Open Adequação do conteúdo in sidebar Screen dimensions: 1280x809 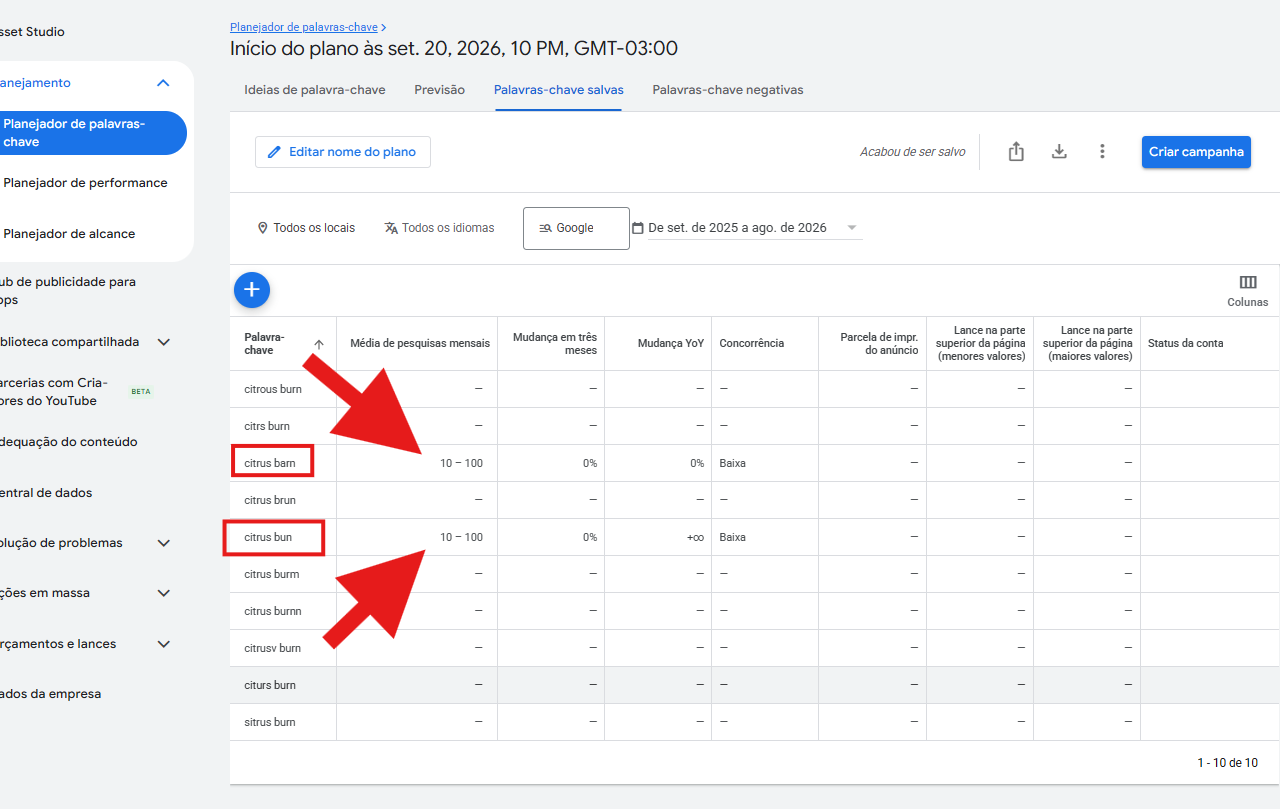[69, 442]
